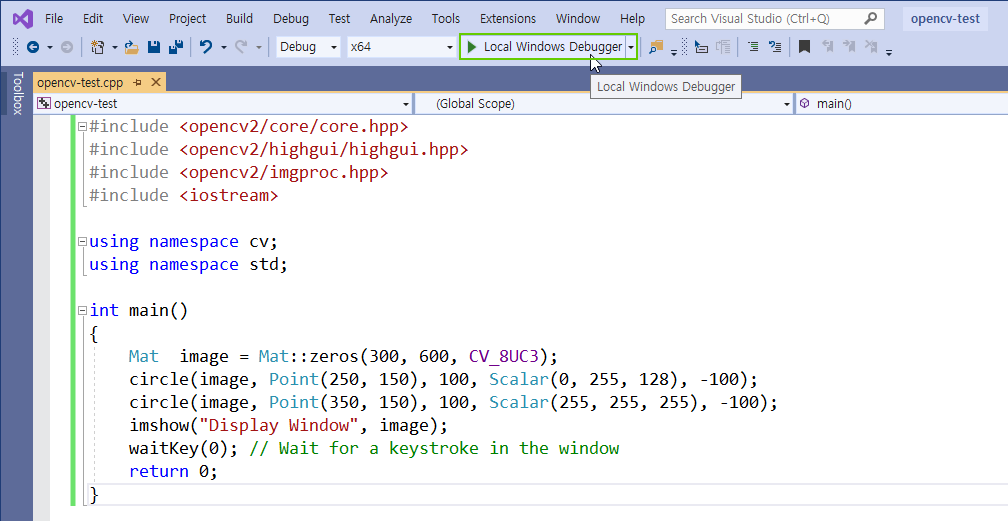1008x521 pixels.
Task: Click the return 0; line
Action: pyautogui.click(x=174, y=471)
